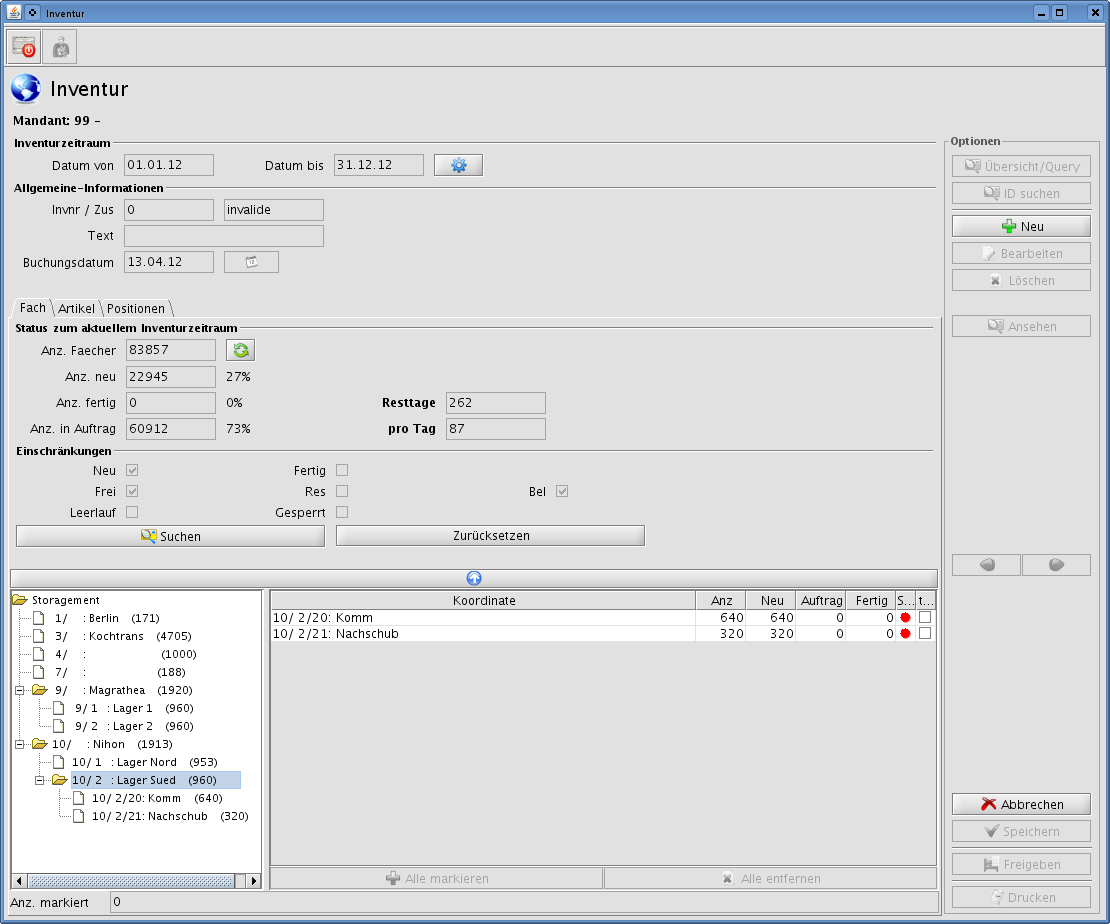Enable the Res checkbox

(342, 491)
